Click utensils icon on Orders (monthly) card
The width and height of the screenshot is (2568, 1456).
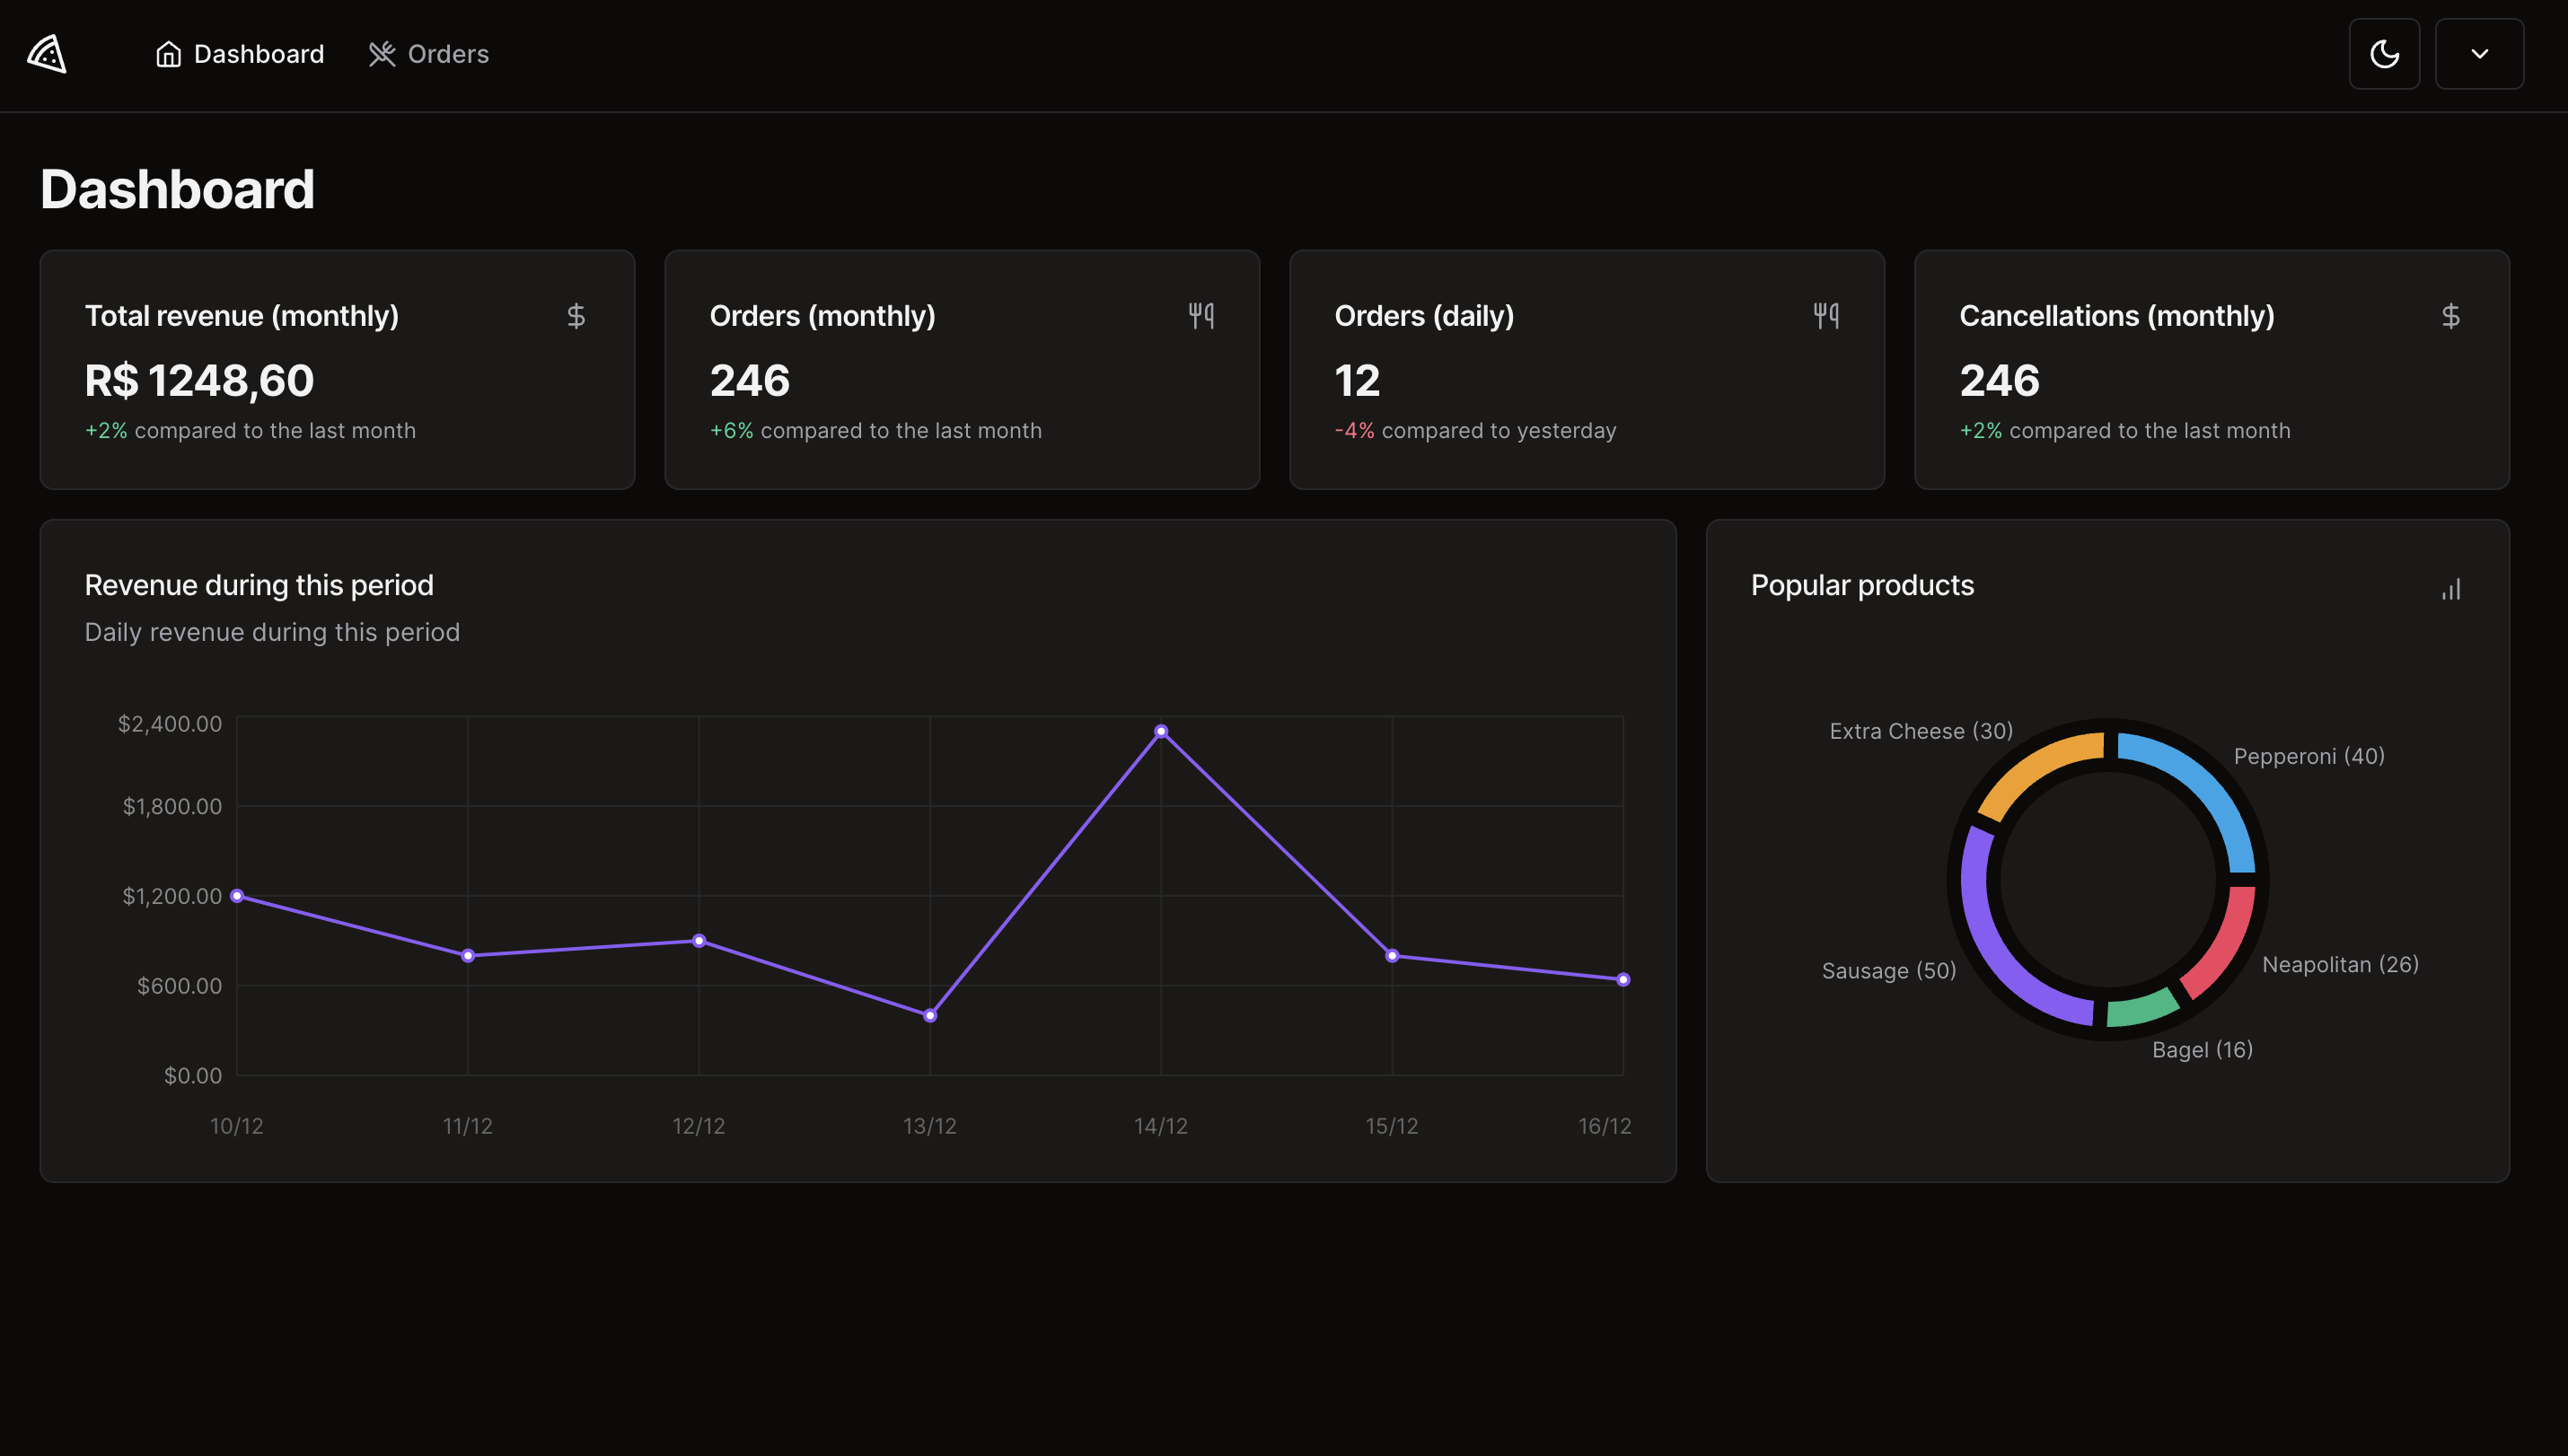pyautogui.click(x=1201, y=316)
